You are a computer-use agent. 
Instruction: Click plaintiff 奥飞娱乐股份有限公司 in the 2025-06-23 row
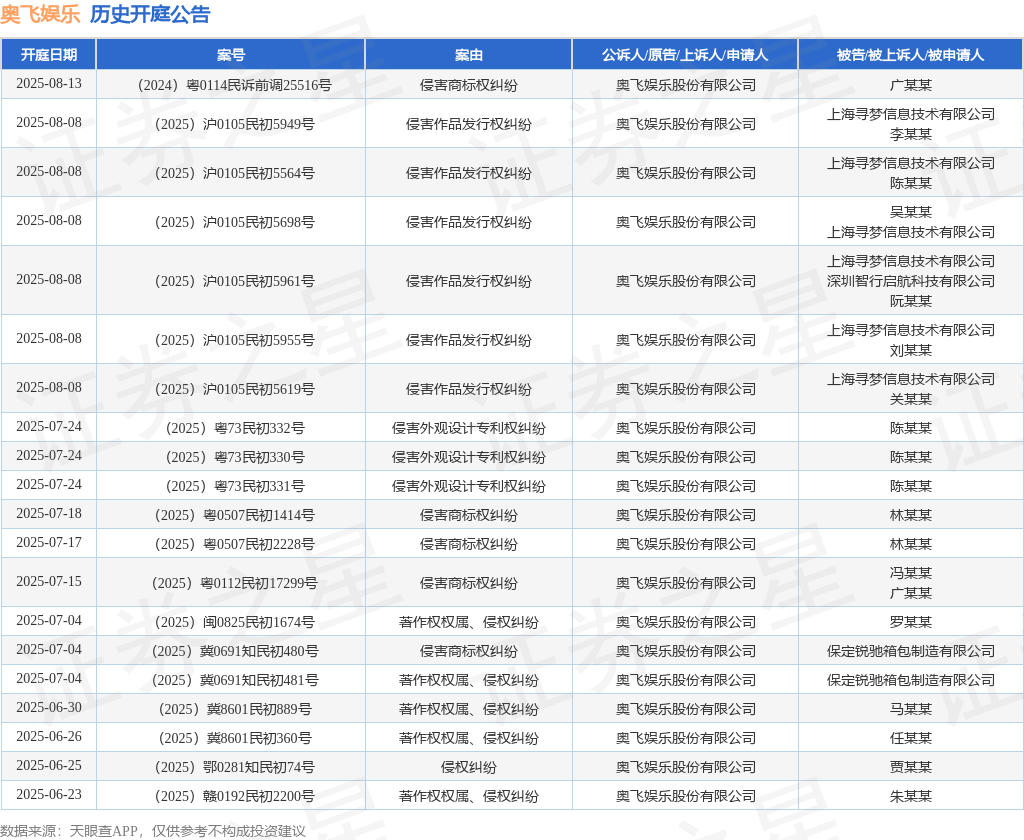686,796
